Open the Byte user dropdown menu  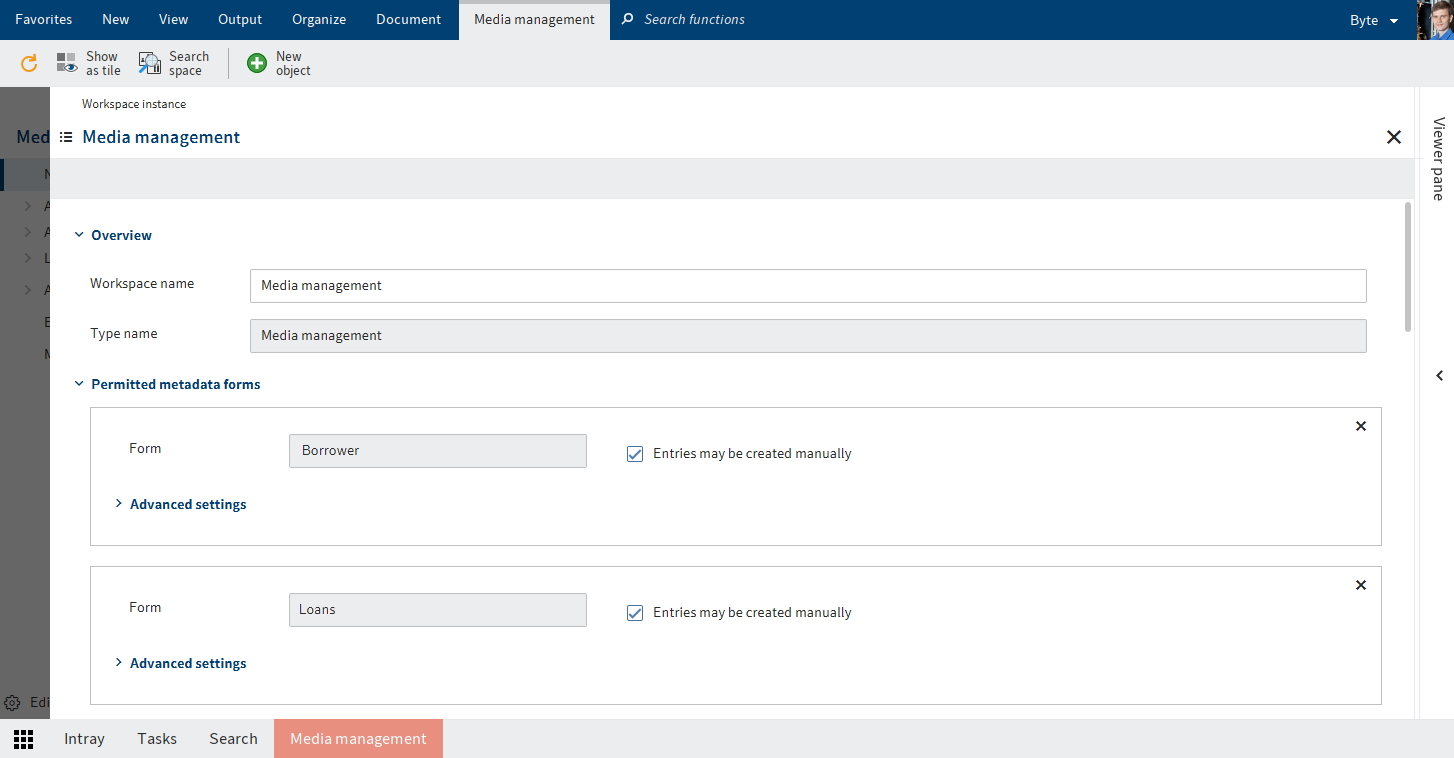tap(1374, 20)
